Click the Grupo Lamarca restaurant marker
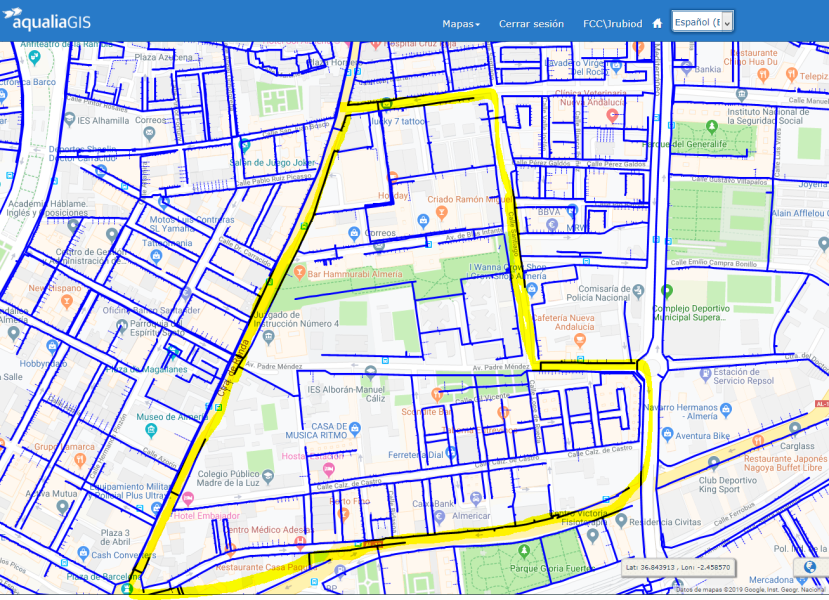This screenshot has height=600, width=829. [80, 460]
